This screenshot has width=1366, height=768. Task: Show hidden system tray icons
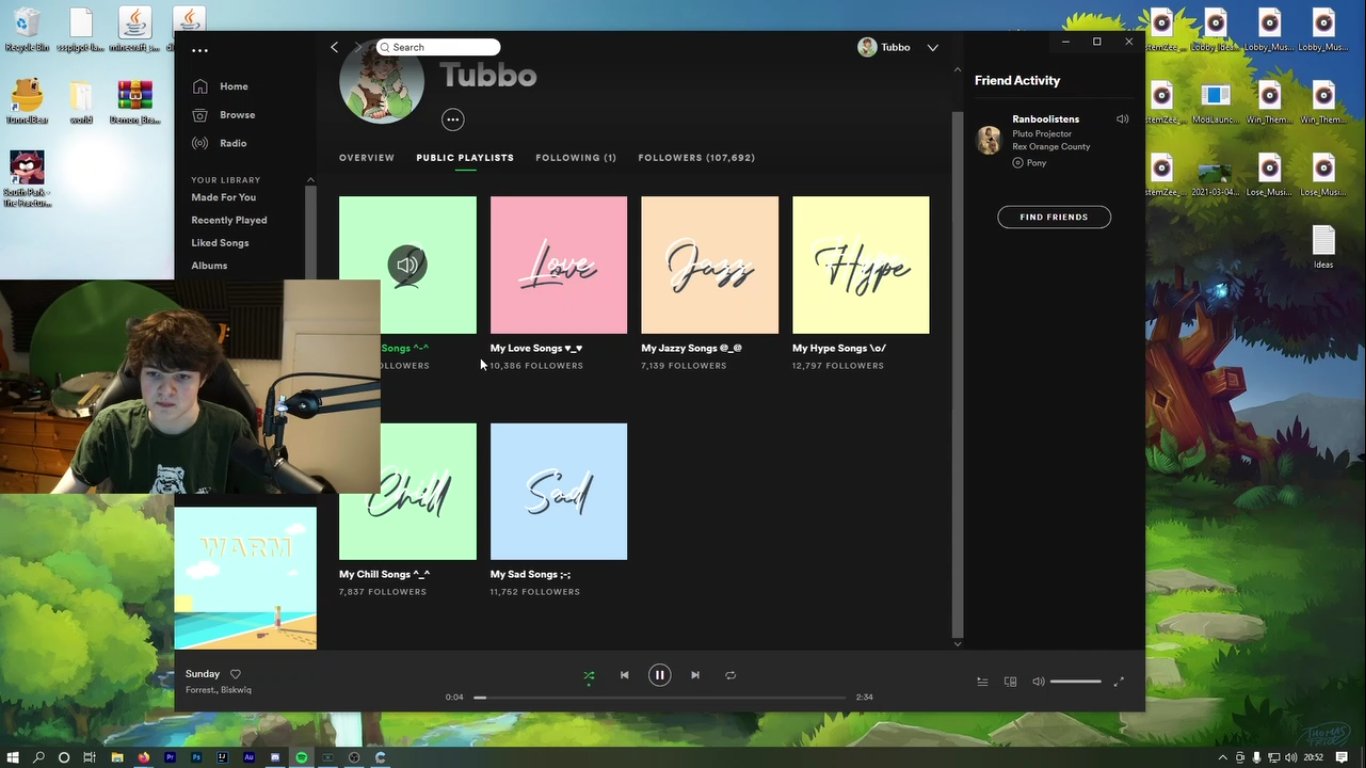(1222, 758)
